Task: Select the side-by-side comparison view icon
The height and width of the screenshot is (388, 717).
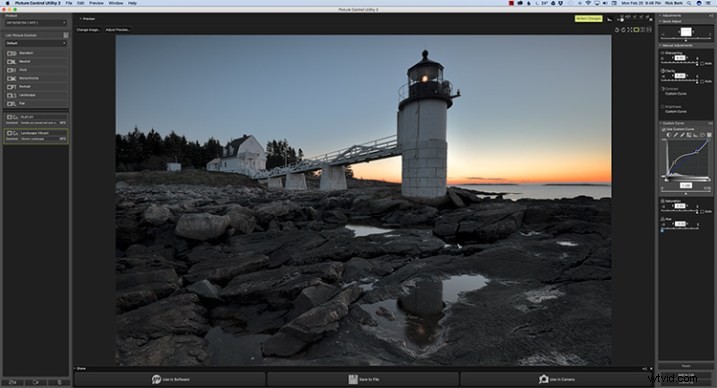Action: 642,30
